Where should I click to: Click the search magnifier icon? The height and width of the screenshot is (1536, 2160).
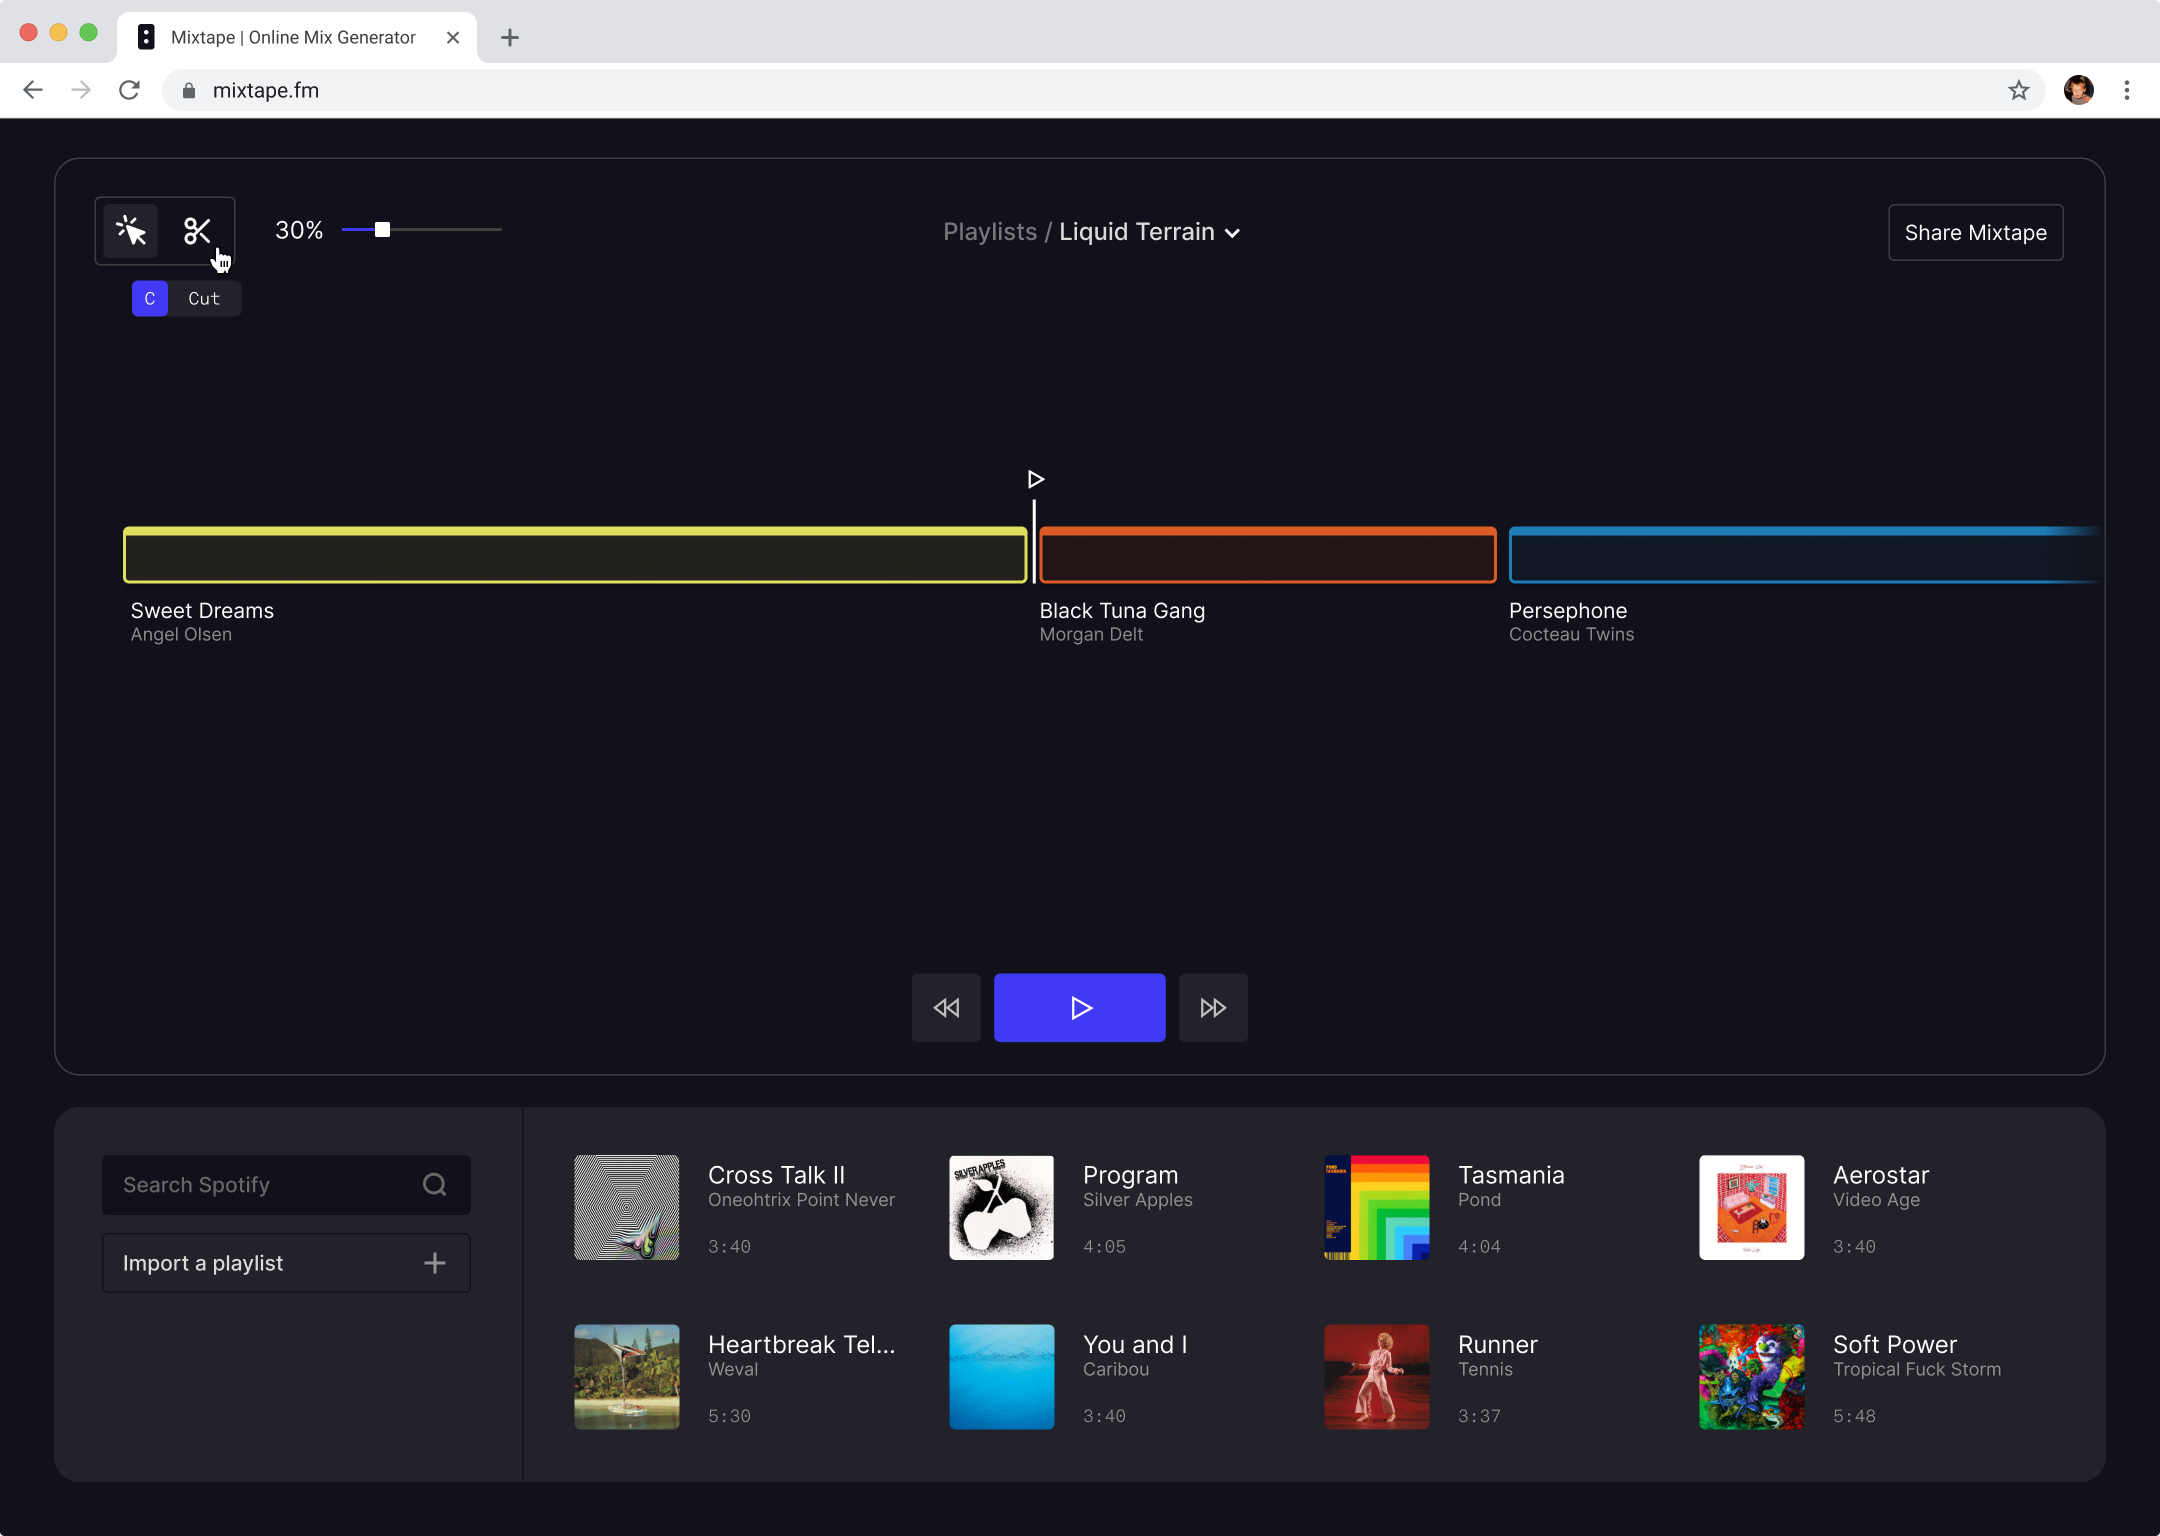coord(434,1185)
